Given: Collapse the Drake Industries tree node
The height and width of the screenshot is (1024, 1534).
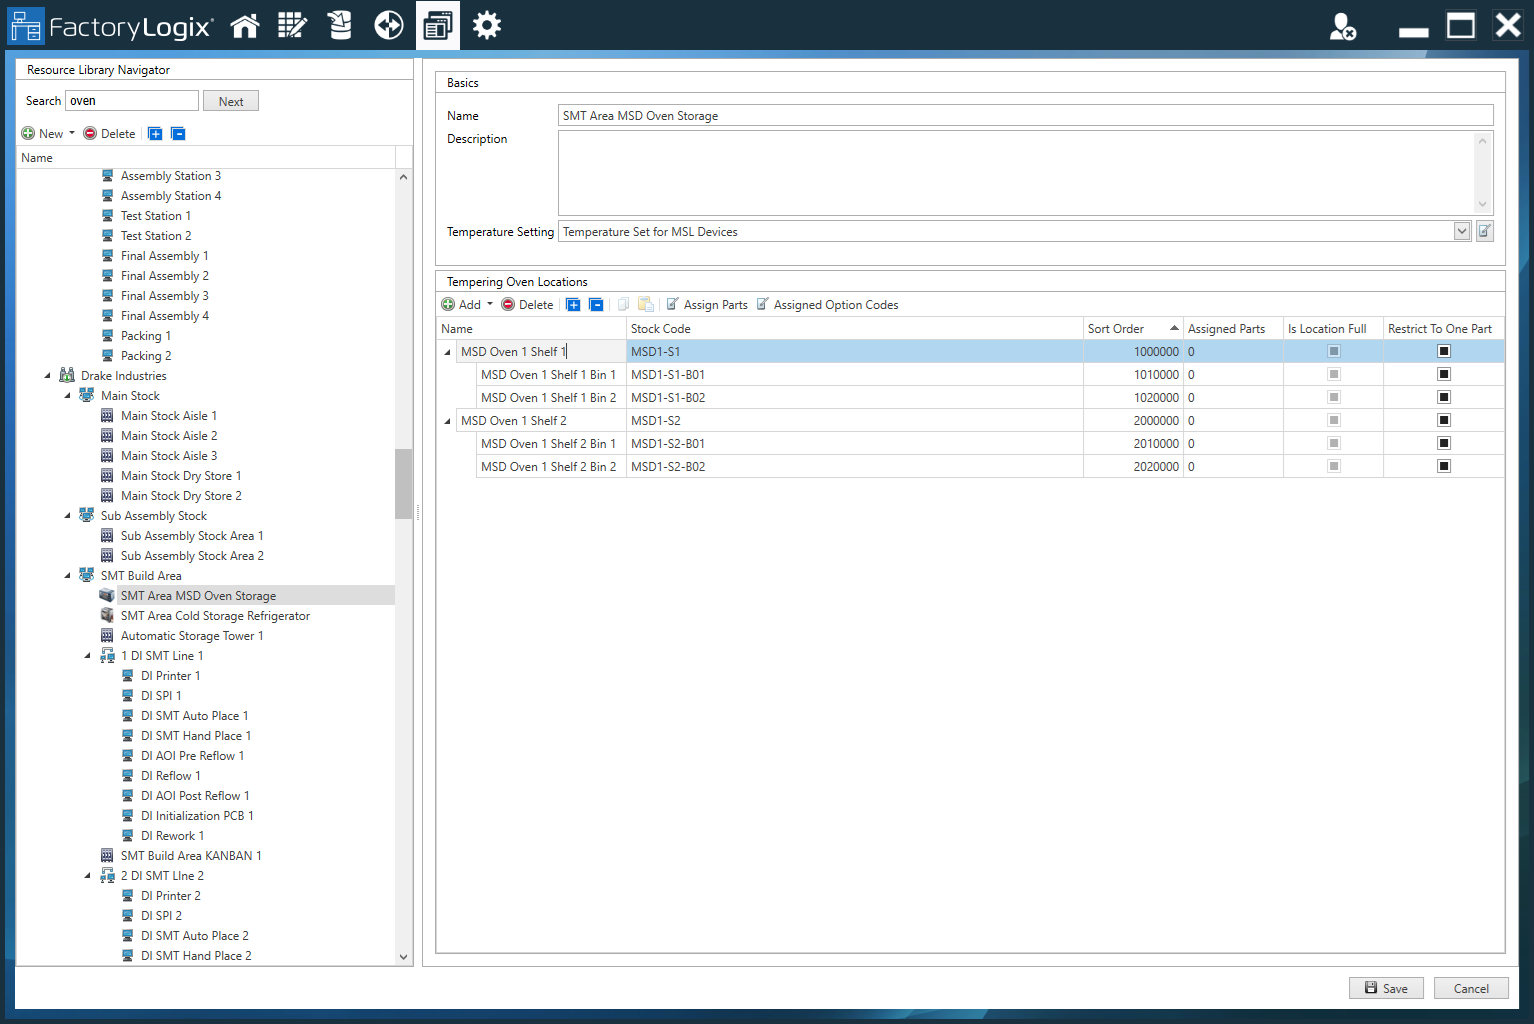Looking at the screenshot, I should coord(47,376).
